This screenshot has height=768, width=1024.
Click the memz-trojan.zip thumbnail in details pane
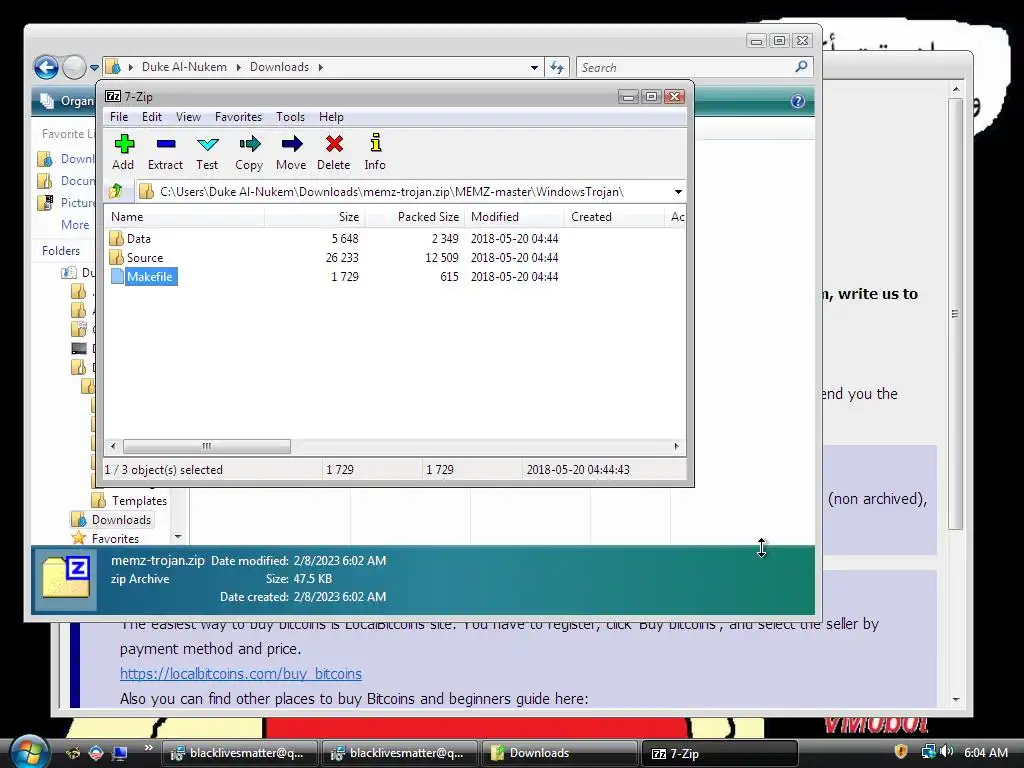tap(65, 578)
